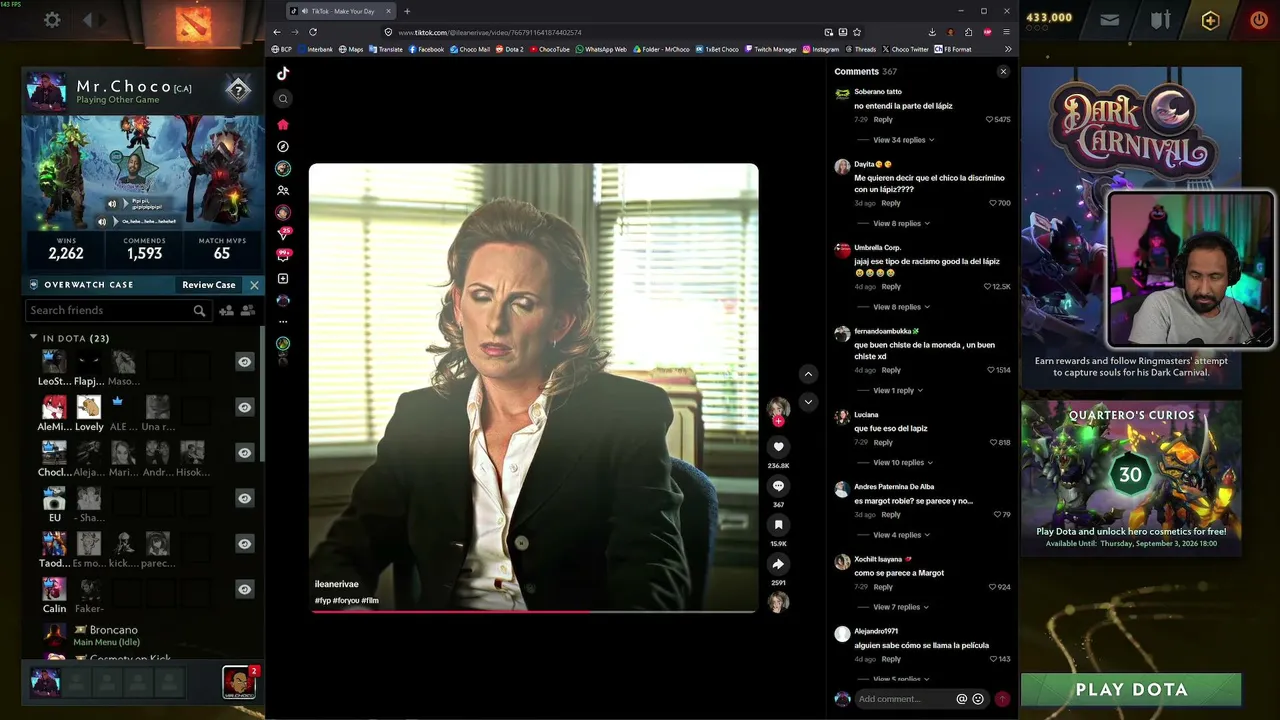The image size is (1280, 720).
Task: Insert mention with @ icon
Action: [x=962, y=699]
